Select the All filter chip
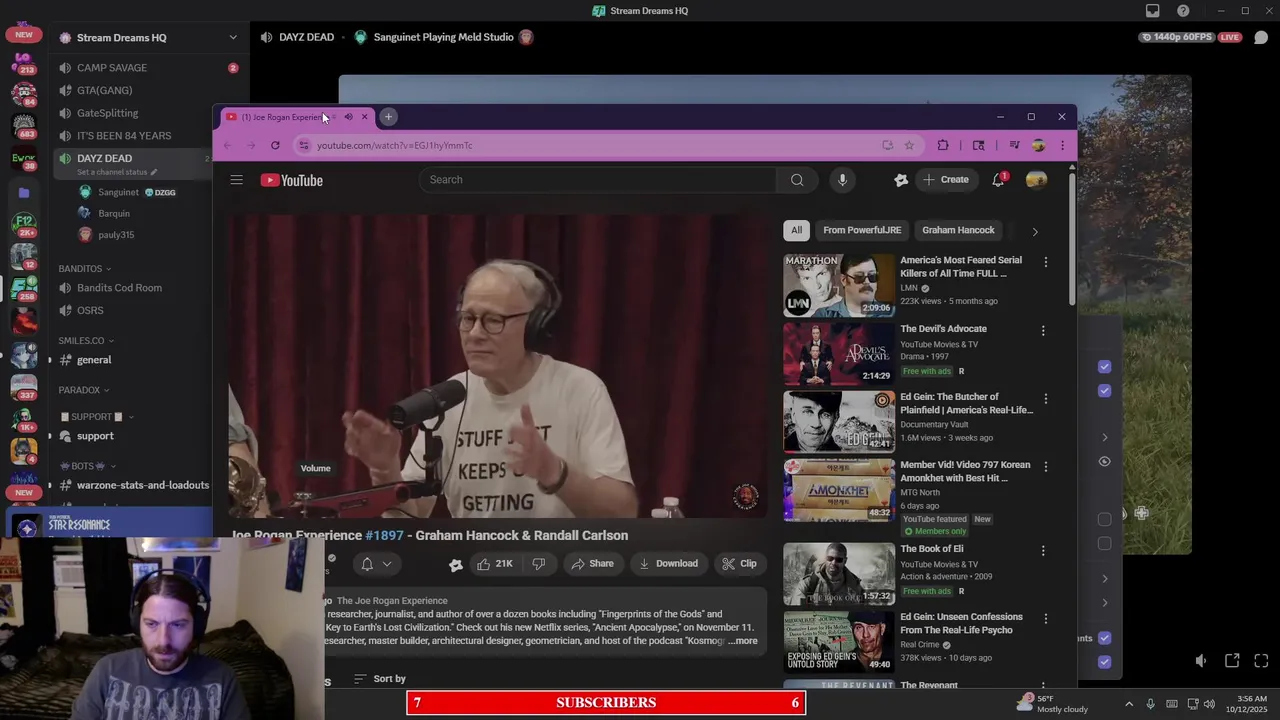The height and width of the screenshot is (720, 1280). [796, 230]
